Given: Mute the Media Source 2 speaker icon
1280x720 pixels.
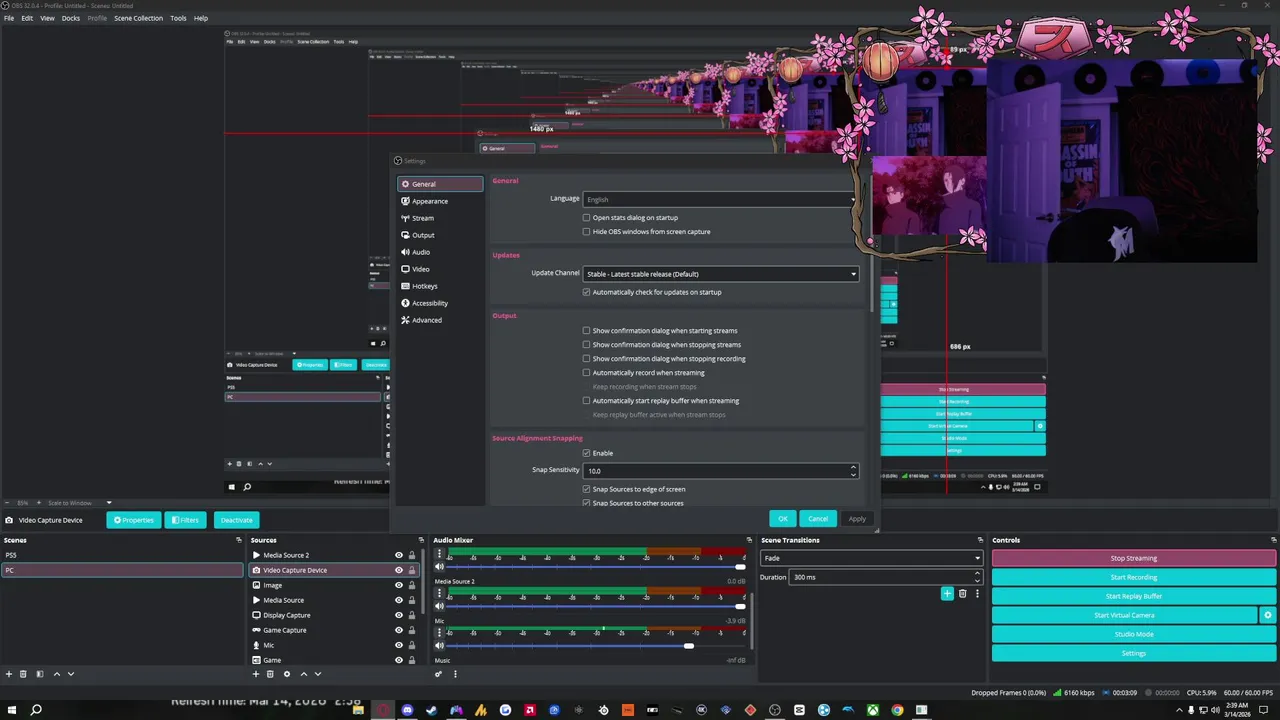Looking at the screenshot, I should click(439, 605).
